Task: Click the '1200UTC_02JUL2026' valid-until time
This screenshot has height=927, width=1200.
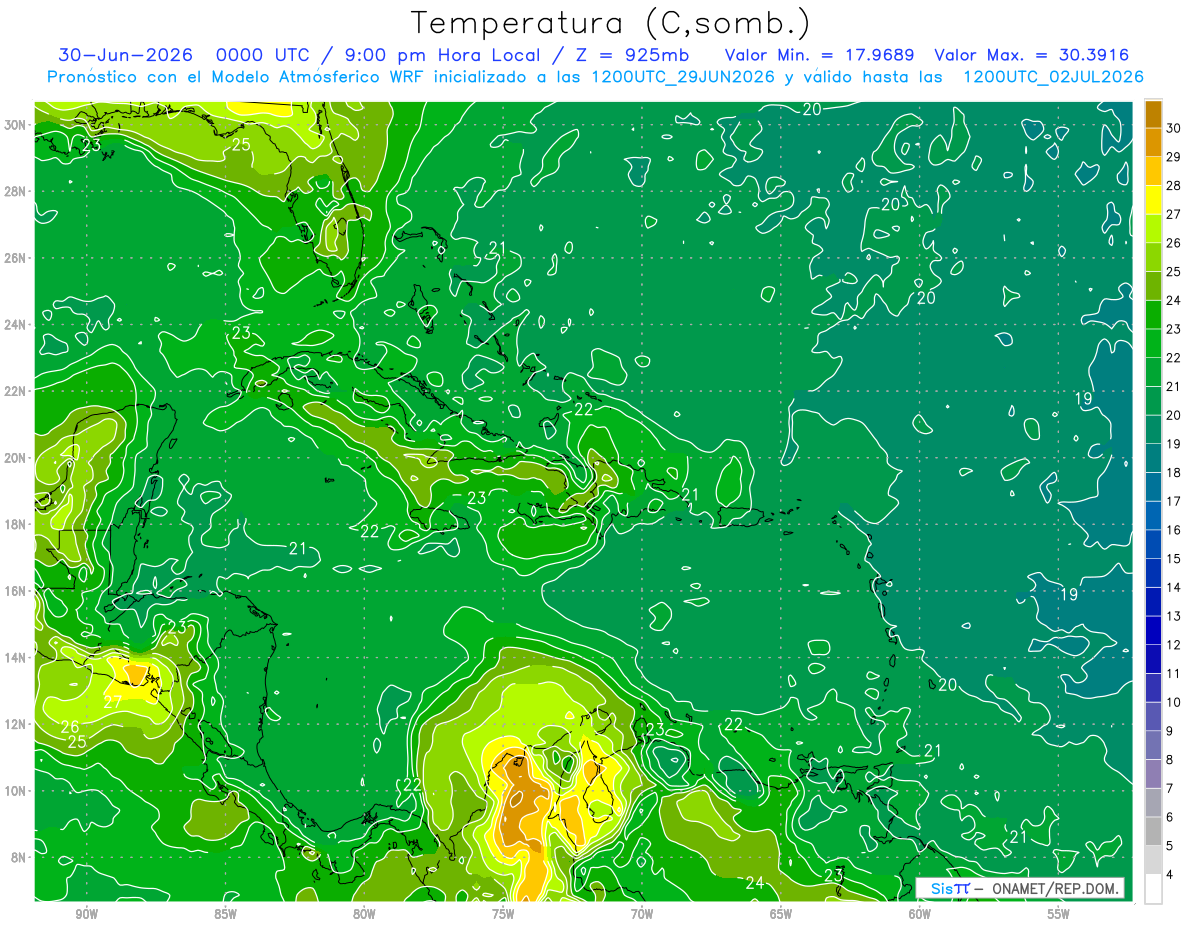Action: point(1054,77)
